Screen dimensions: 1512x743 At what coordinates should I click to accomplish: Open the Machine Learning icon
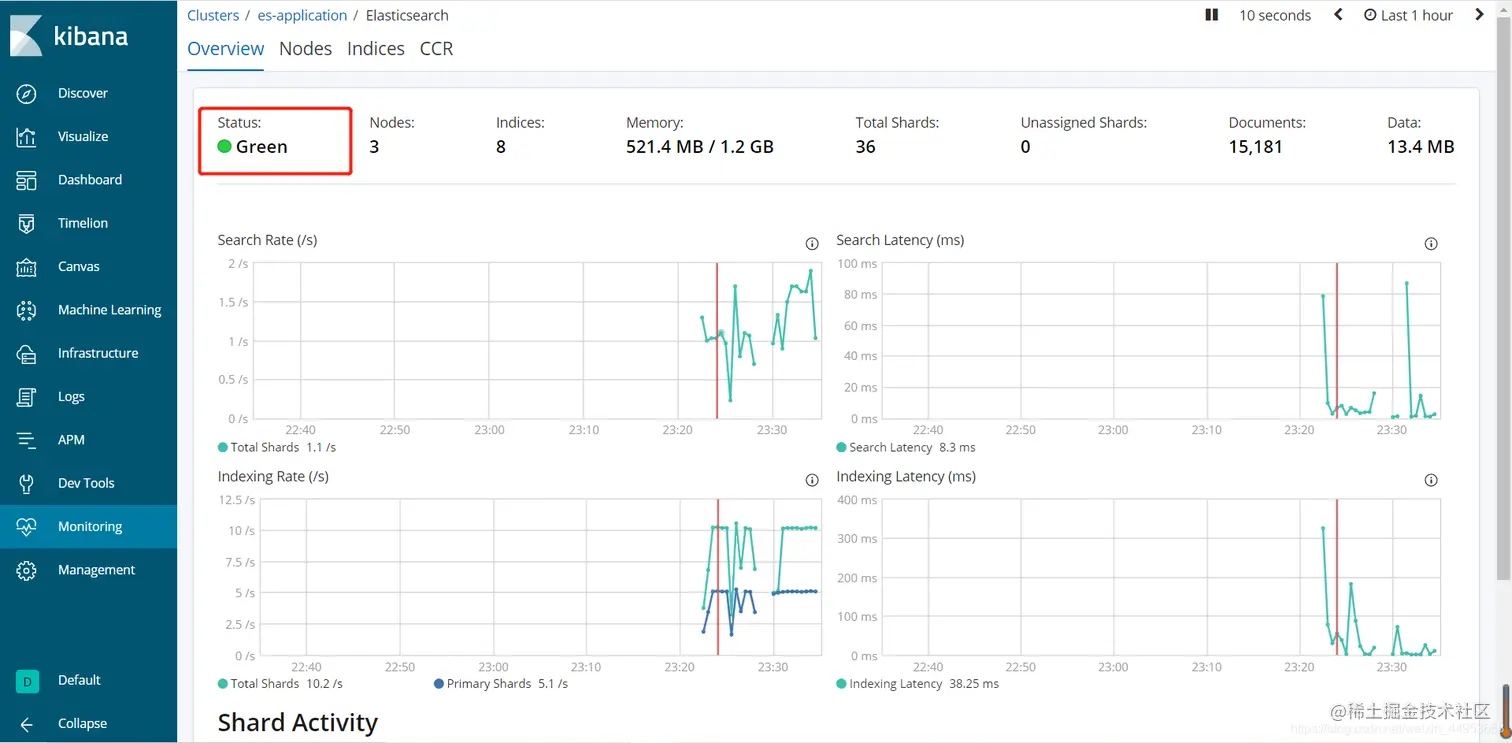(27, 310)
